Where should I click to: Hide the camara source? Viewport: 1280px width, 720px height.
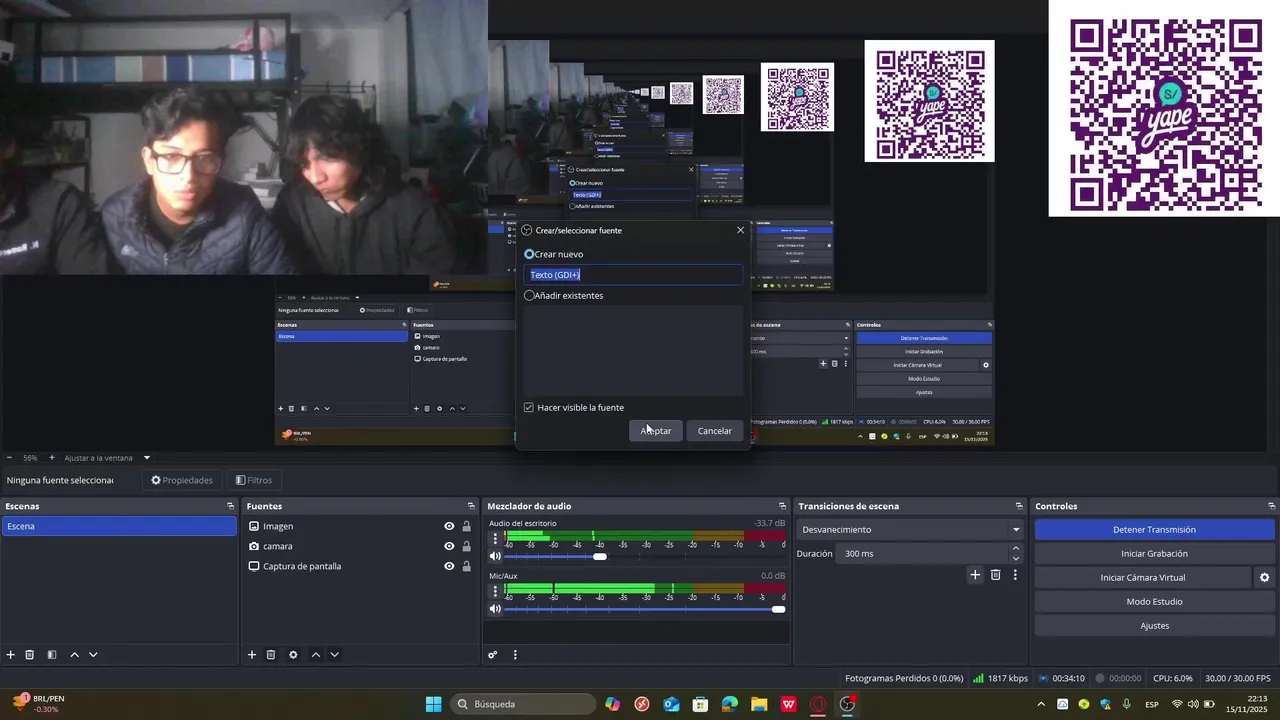pyautogui.click(x=449, y=546)
